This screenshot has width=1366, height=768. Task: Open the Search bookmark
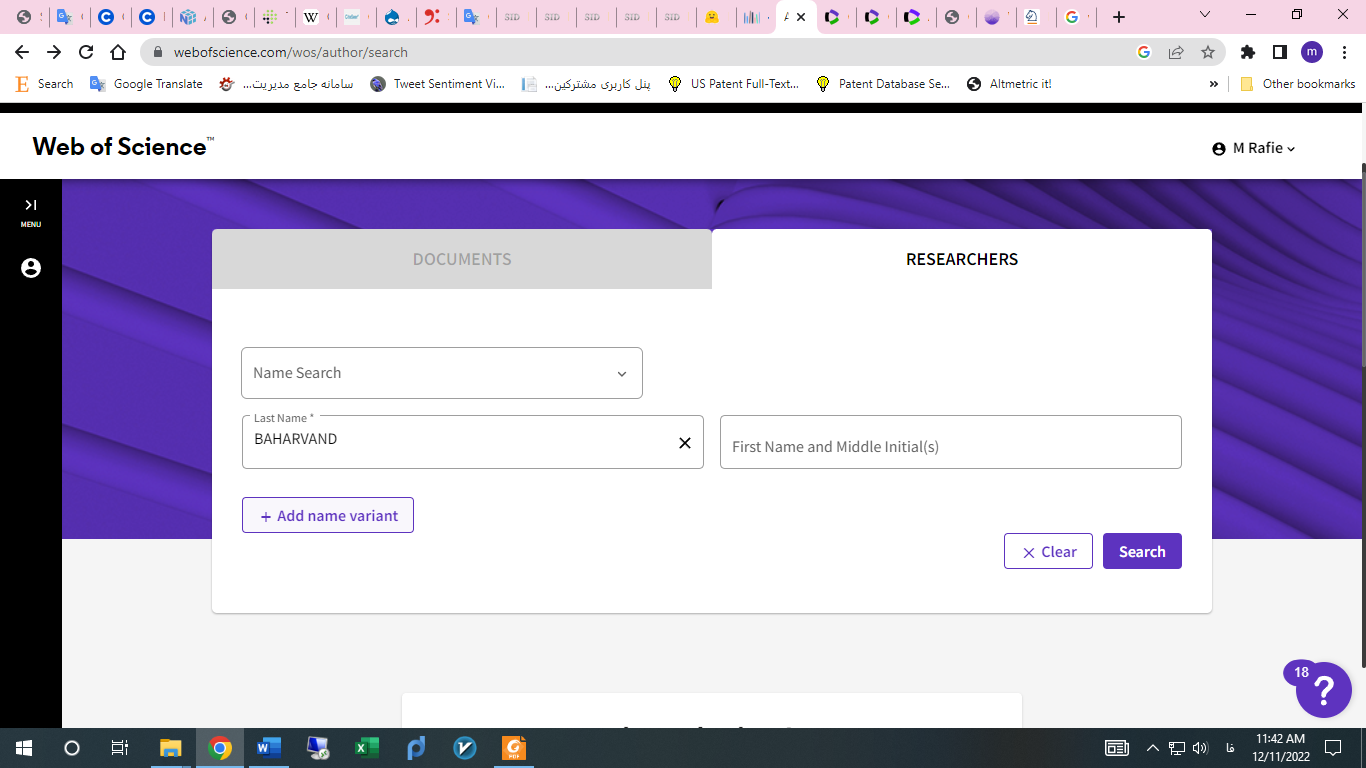[x=44, y=84]
